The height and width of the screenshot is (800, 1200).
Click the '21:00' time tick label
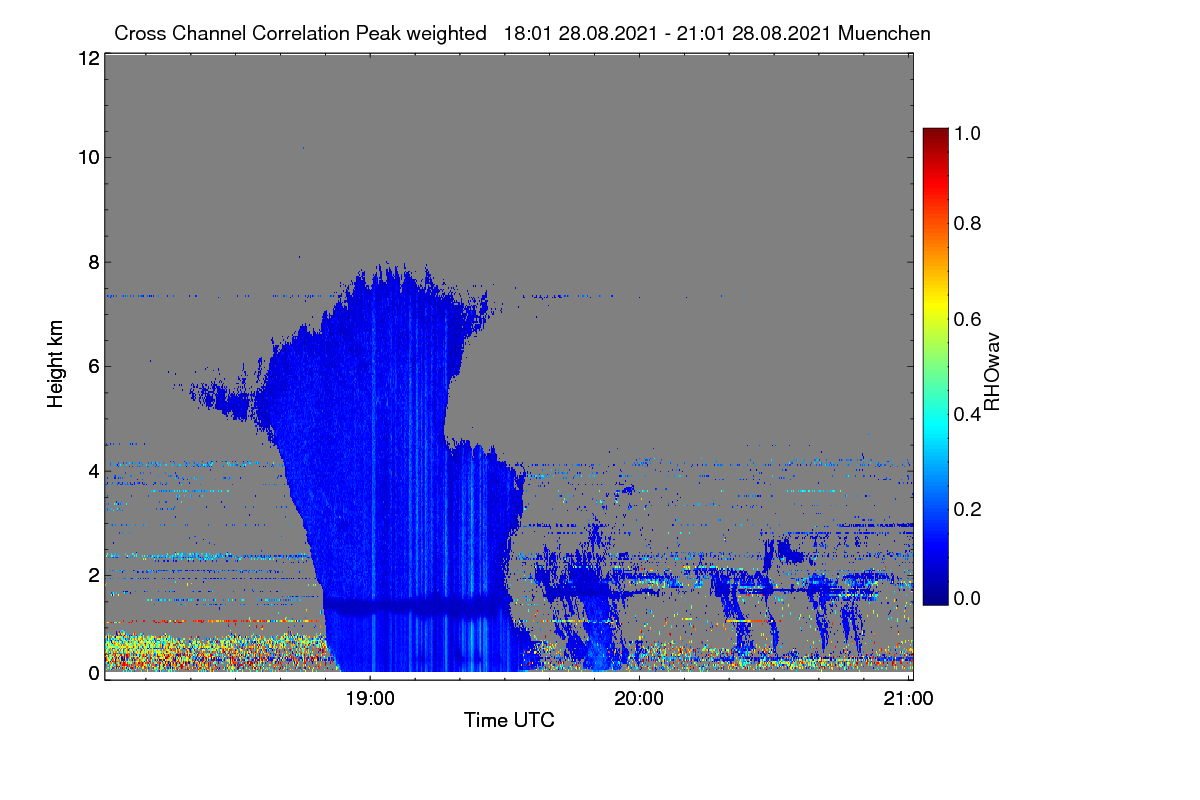909,699
